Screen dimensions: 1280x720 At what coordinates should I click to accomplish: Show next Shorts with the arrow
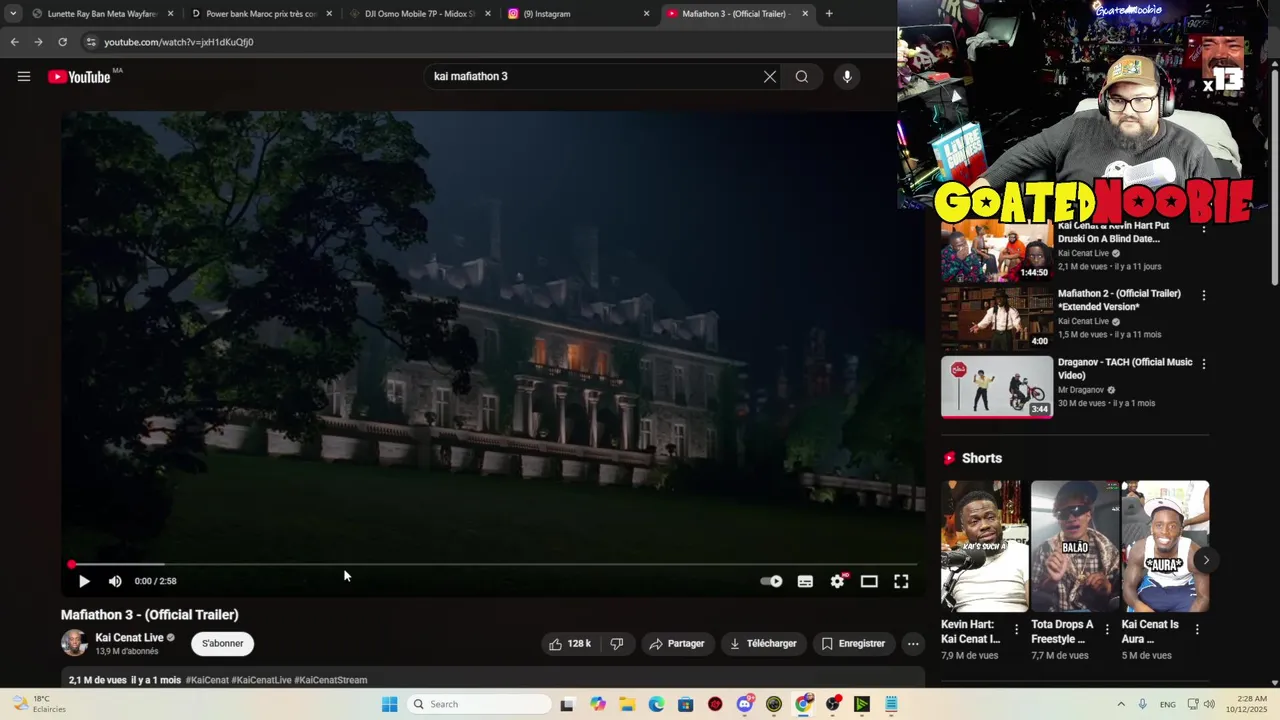click(1206, 560)
